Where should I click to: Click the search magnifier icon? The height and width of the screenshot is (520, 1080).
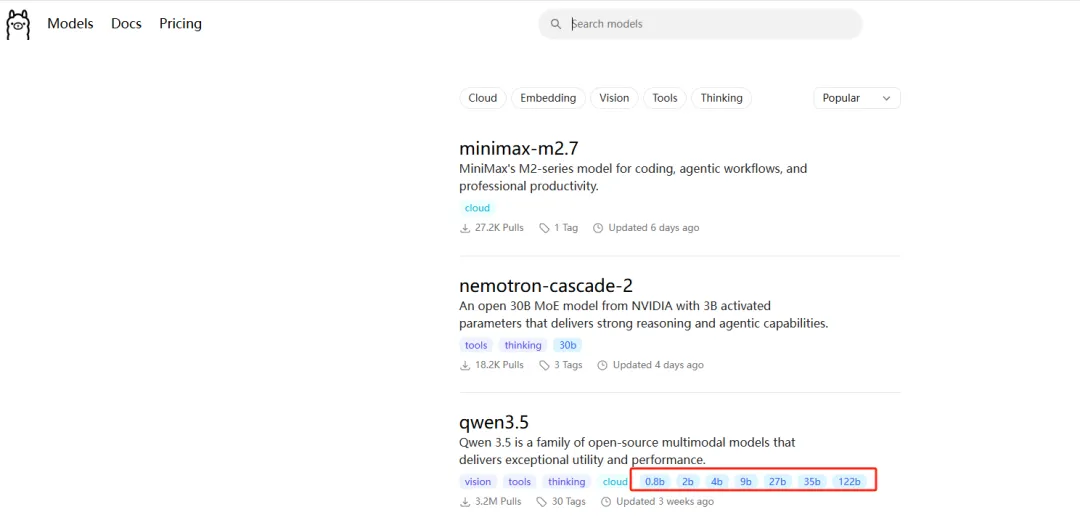(x=557, y=24)
